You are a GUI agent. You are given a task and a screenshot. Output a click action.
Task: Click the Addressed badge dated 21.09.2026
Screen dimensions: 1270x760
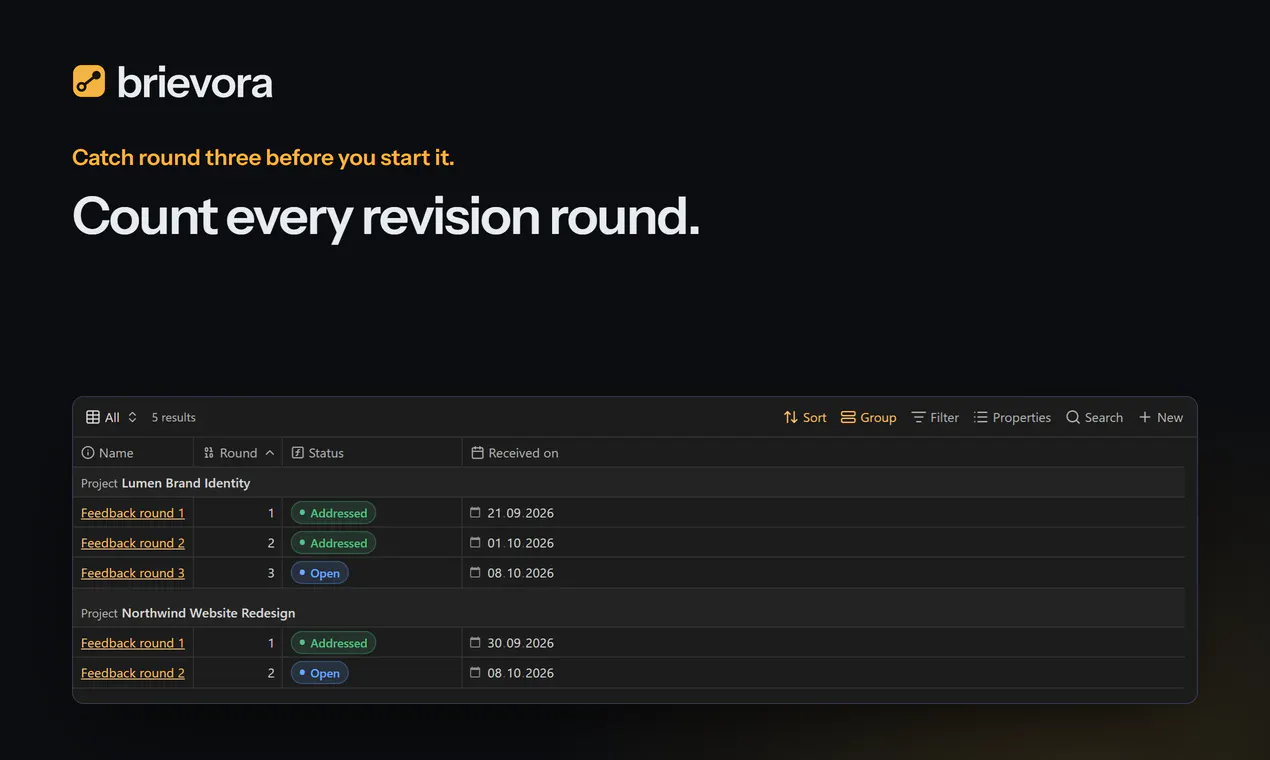coord(333,513)
